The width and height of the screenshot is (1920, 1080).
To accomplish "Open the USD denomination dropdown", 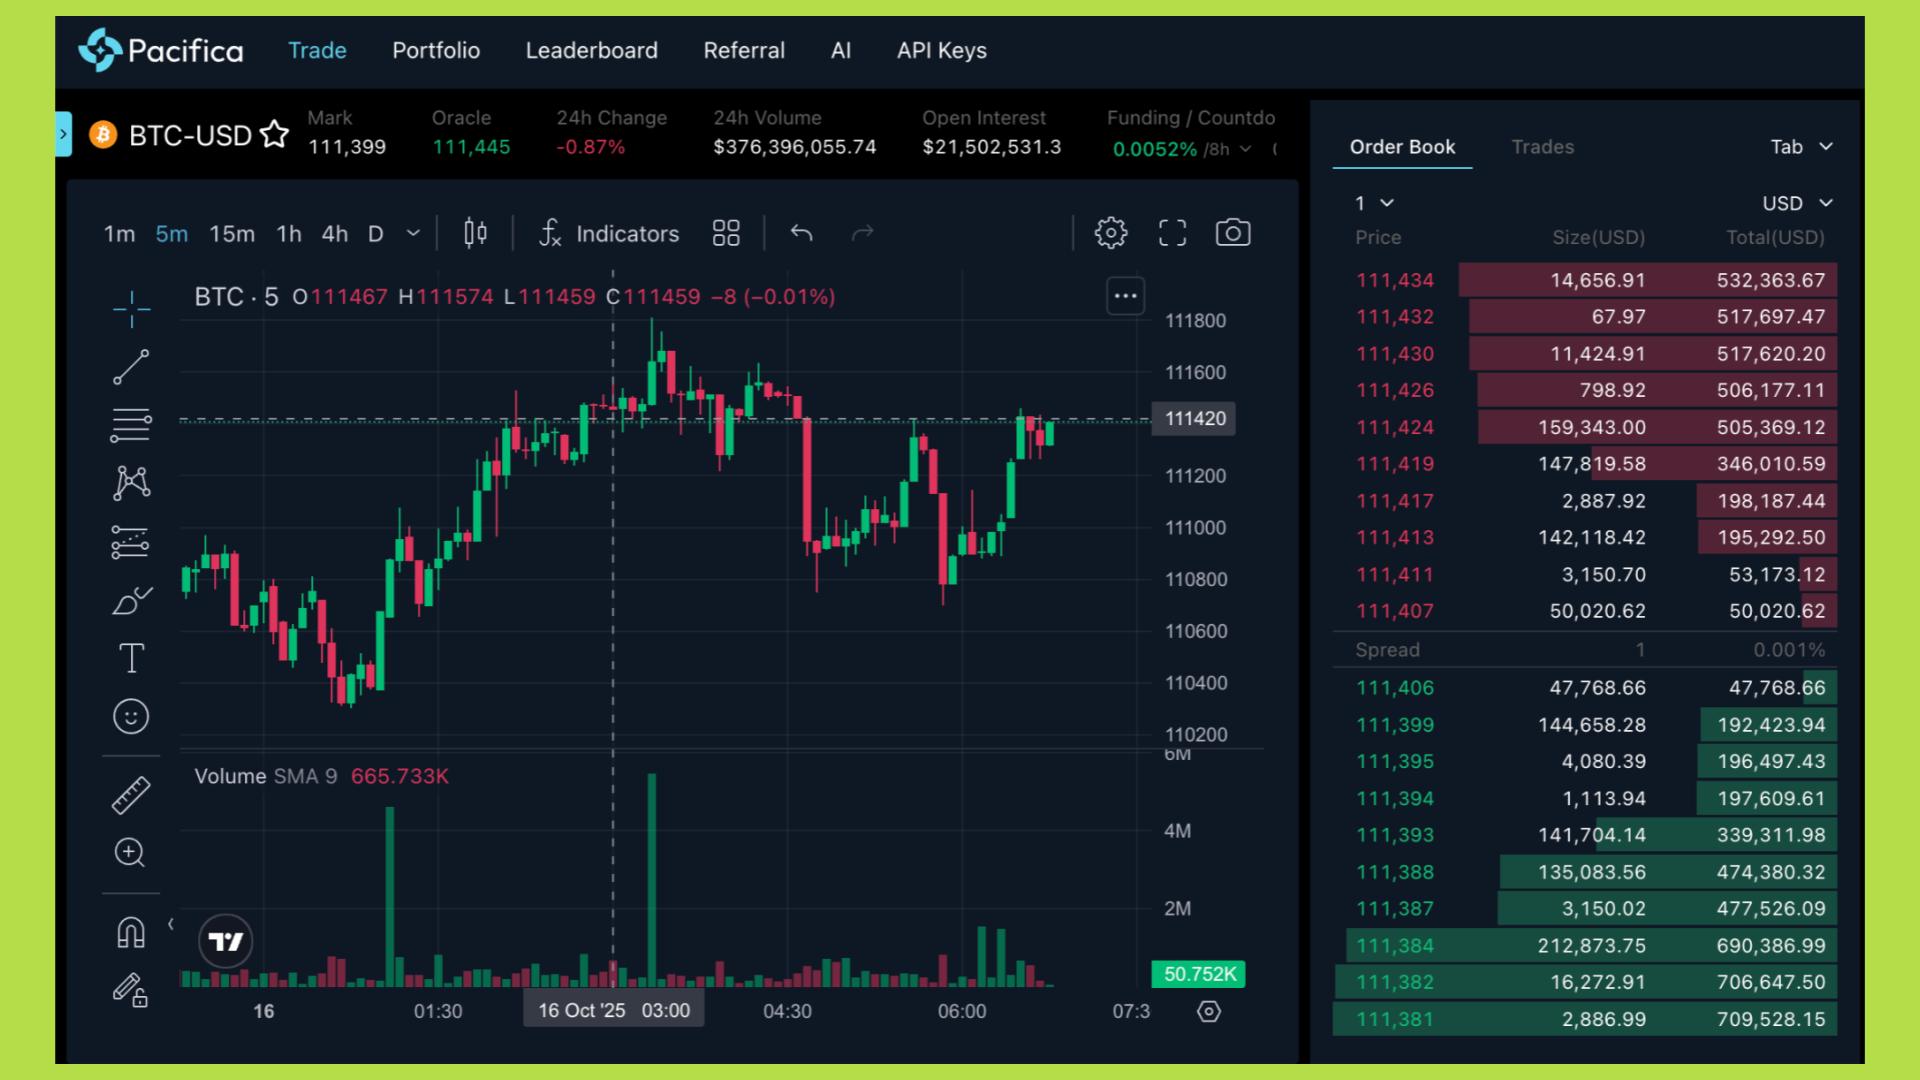I will (1797, 203).
